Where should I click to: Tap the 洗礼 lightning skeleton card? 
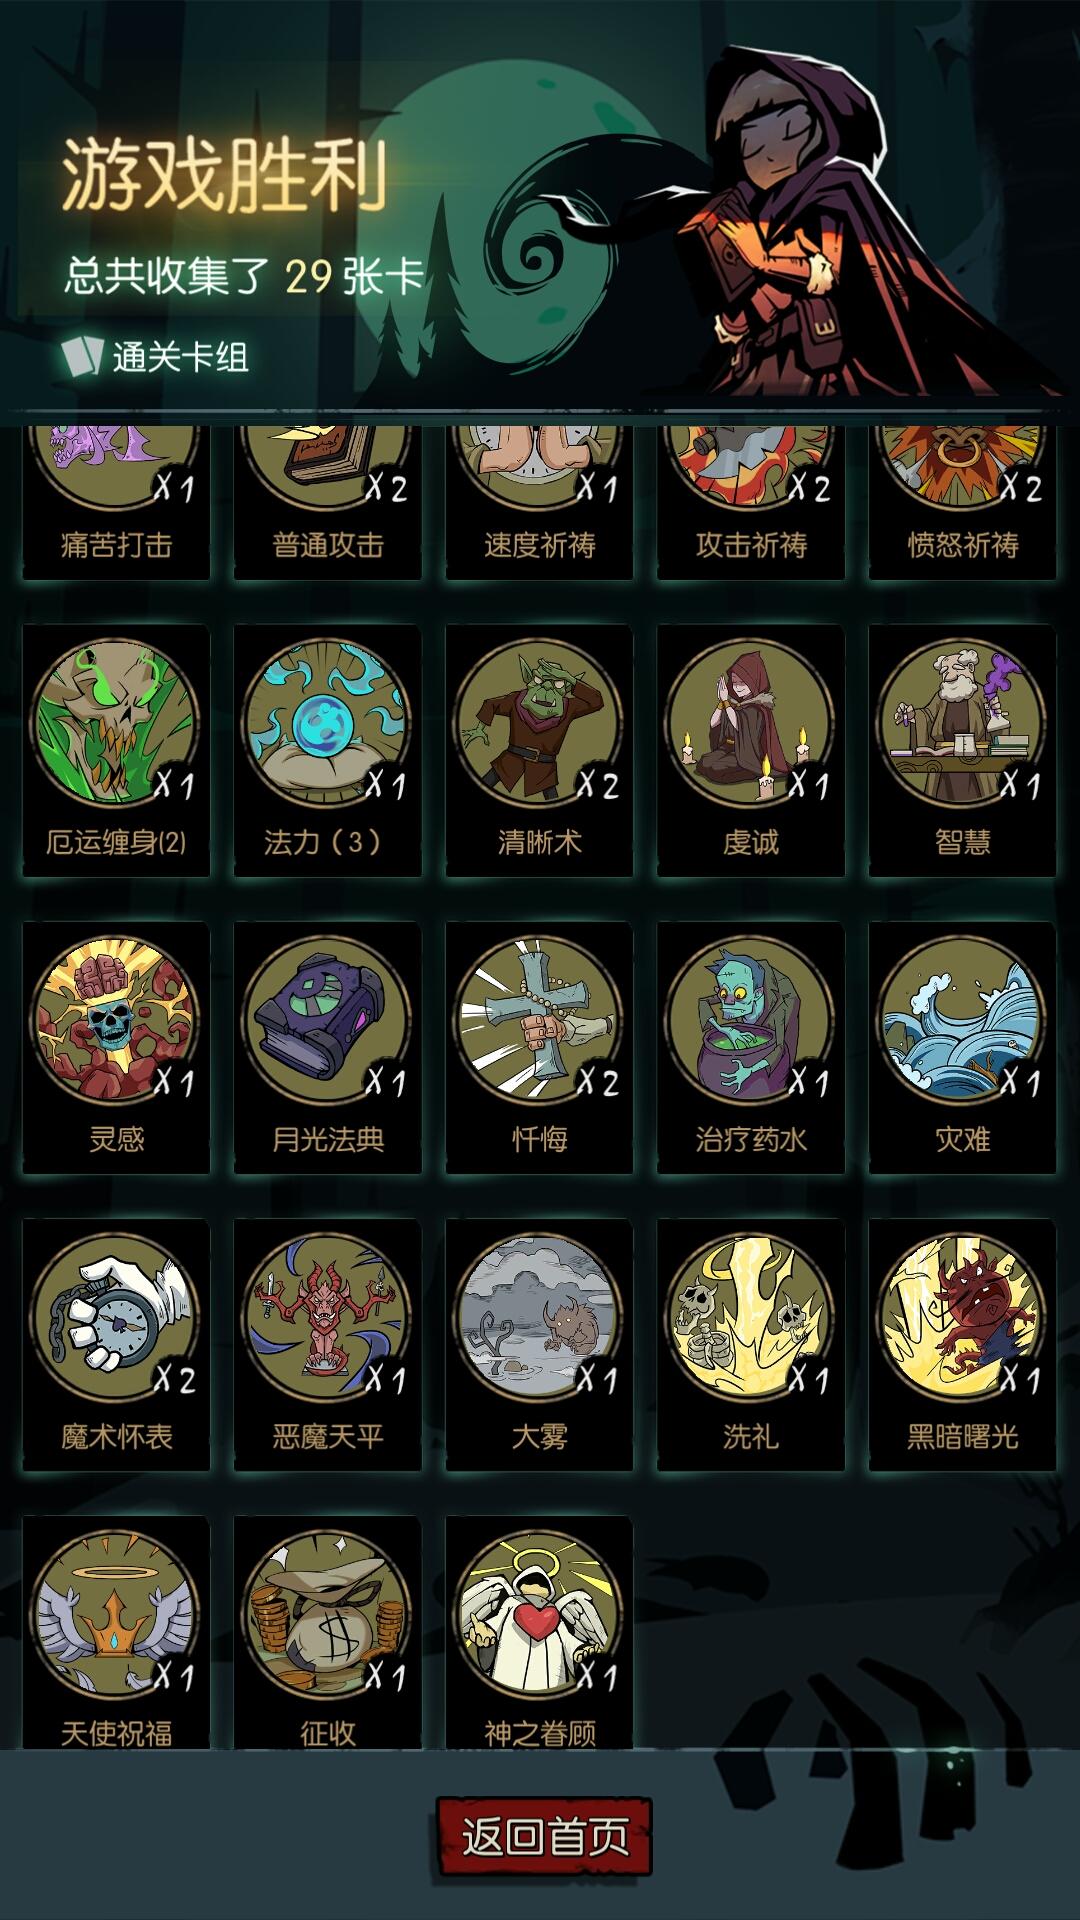coord(751,1344)
